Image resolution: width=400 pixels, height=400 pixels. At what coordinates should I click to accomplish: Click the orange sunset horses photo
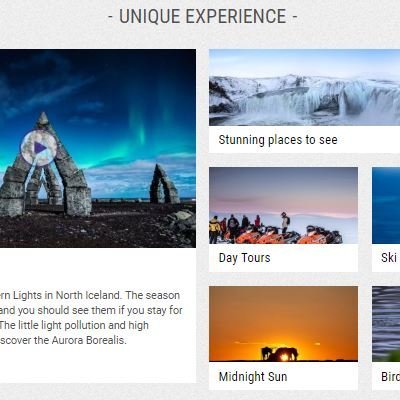[x=284, y=324]
